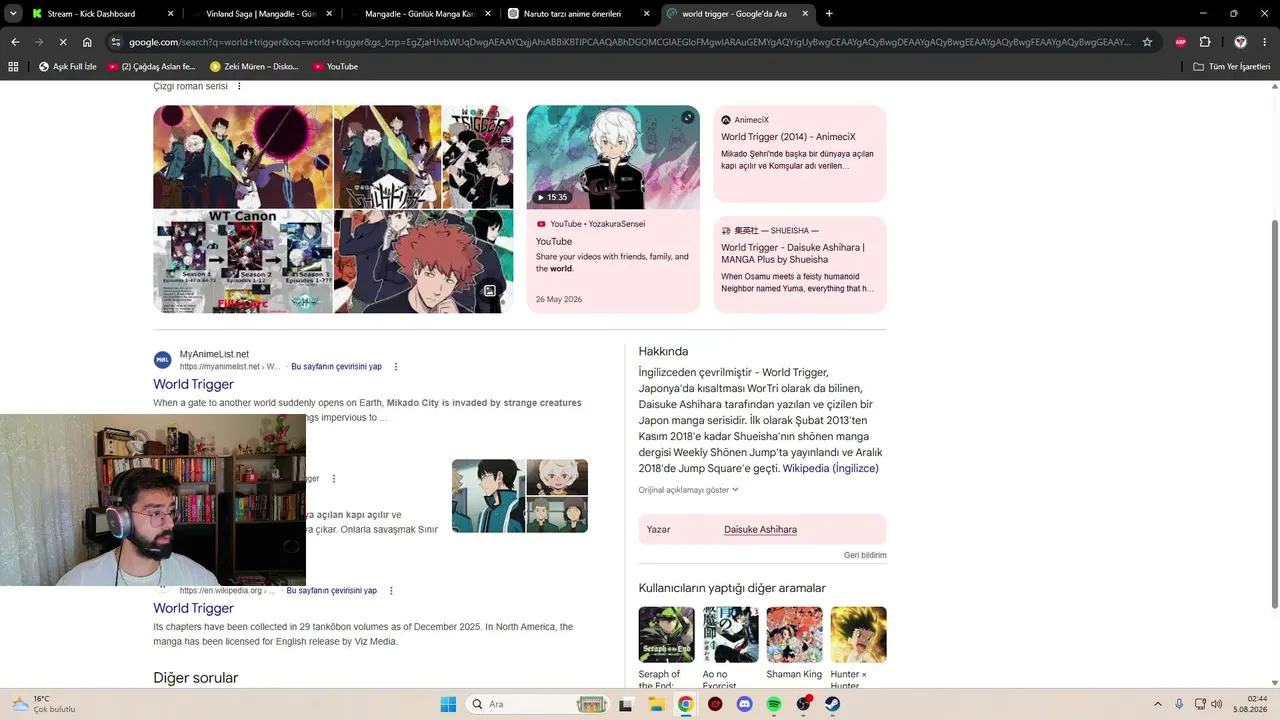Switch to the Vinland Saga Mangadle tab
The width and height of the screenshot is (1280, 720).
(260, 14)
